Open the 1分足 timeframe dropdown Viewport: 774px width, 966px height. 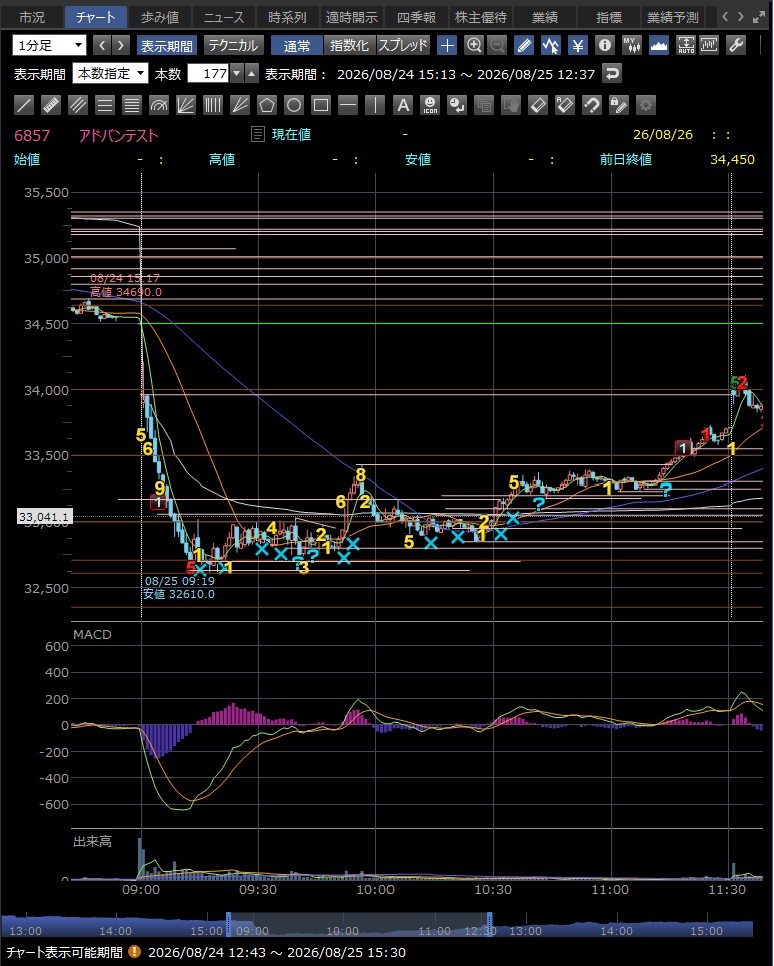coord(49,46)
